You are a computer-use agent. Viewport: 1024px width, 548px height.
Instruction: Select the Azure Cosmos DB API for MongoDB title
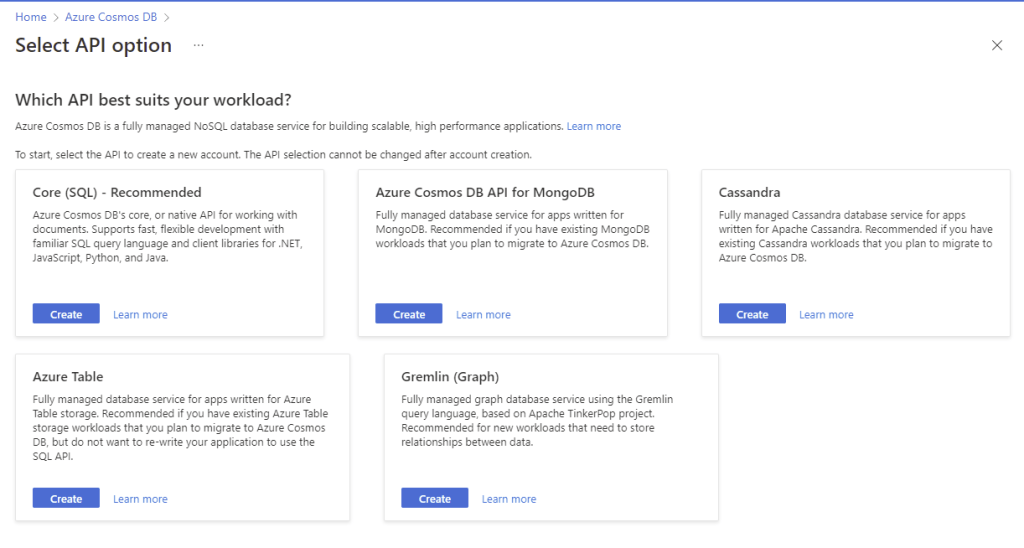click(x=485, y=192)
